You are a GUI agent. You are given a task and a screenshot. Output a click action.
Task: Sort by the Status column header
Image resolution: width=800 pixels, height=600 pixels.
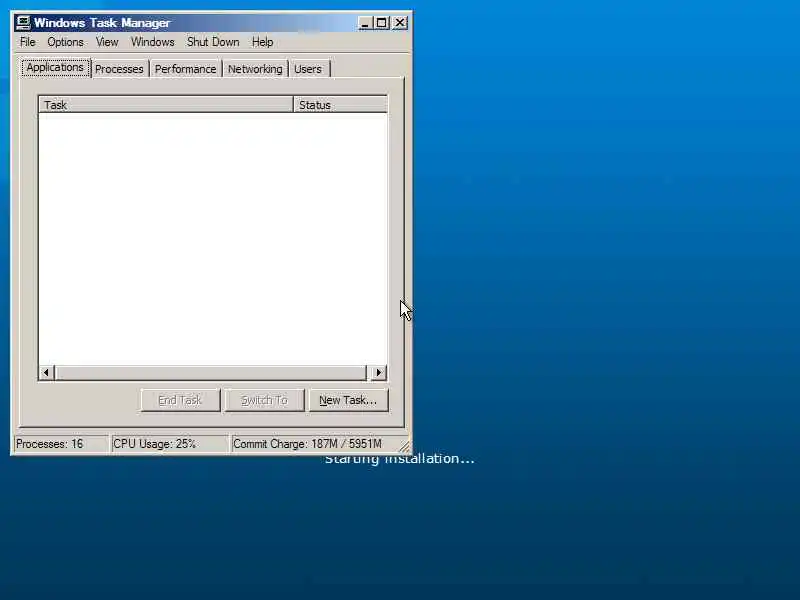tap(340, 105)
